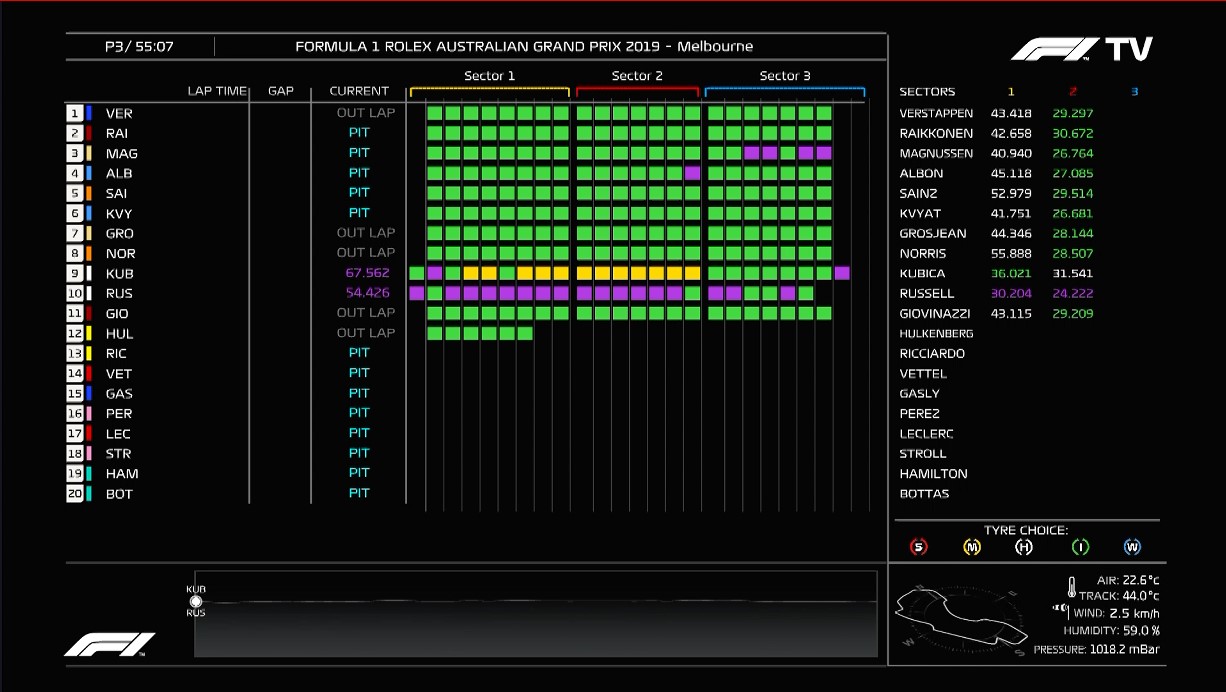Image resolution: width=1226 pixels, height=692 pixels.
Task: Select driver RAI in the timing list
Action: 117,134
